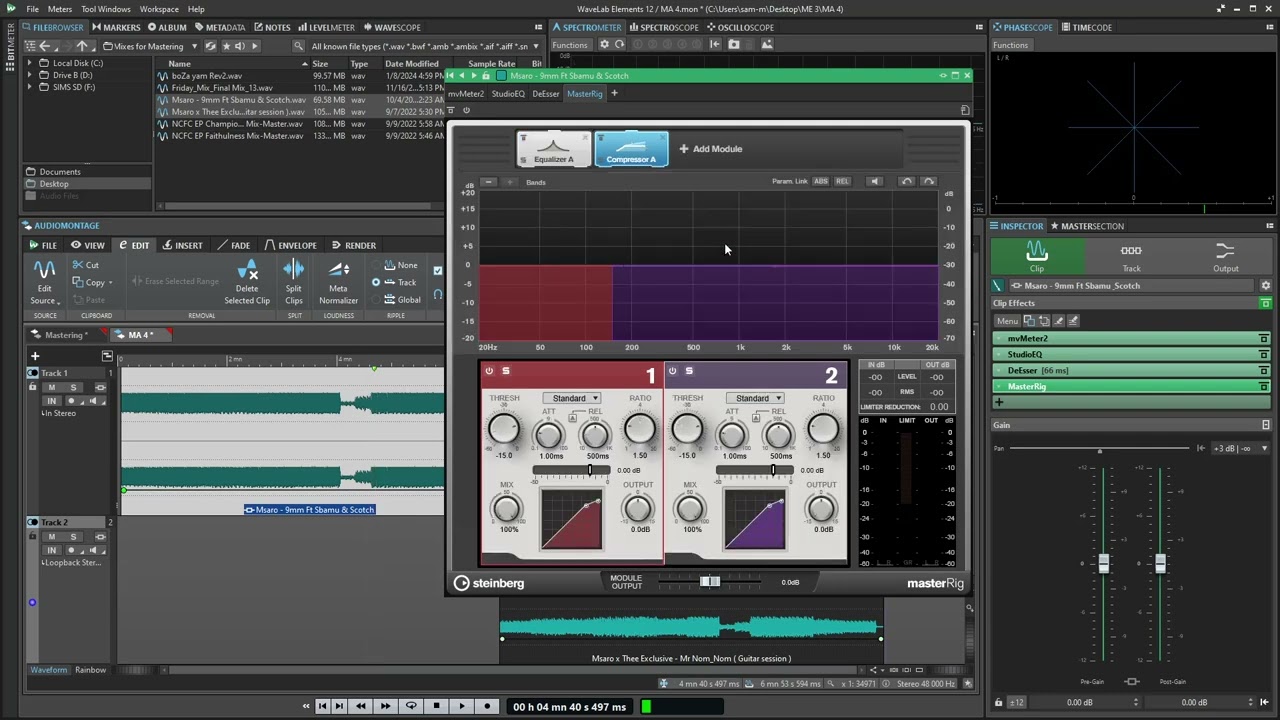The height and width of the screenshot is (720, 1280).
Task: Adjust MasterRig module output slider
Action: pos(709,582)
